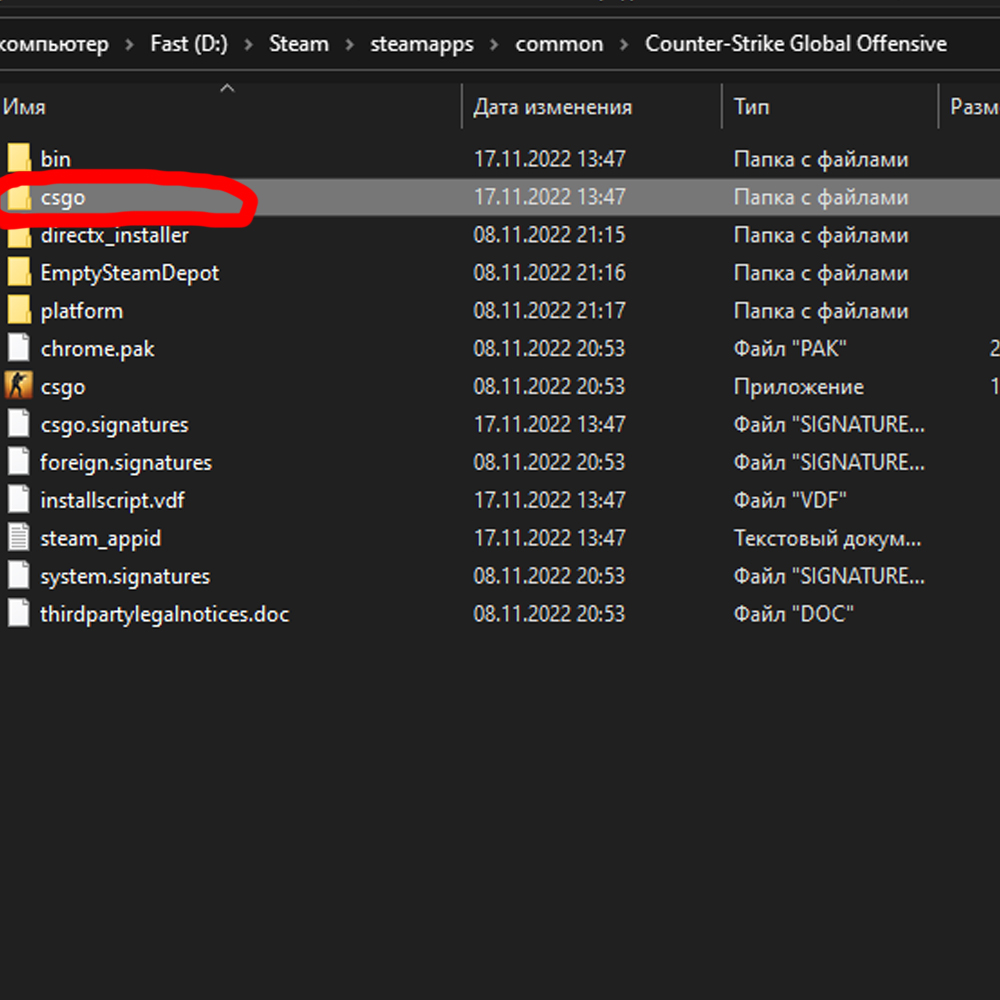Click type Файл "DOC" cell
The height and width of the screenshot is (1000, 1000).
(x=793, y=614)
